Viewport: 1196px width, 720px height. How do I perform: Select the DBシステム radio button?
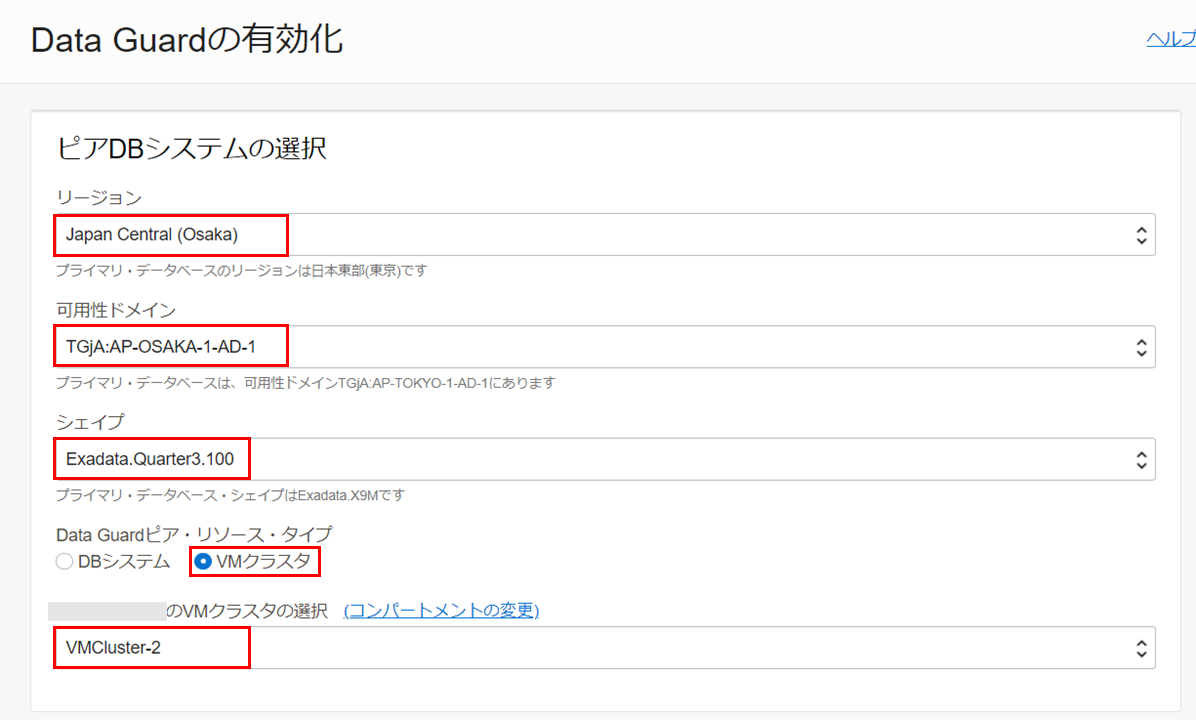65,562
